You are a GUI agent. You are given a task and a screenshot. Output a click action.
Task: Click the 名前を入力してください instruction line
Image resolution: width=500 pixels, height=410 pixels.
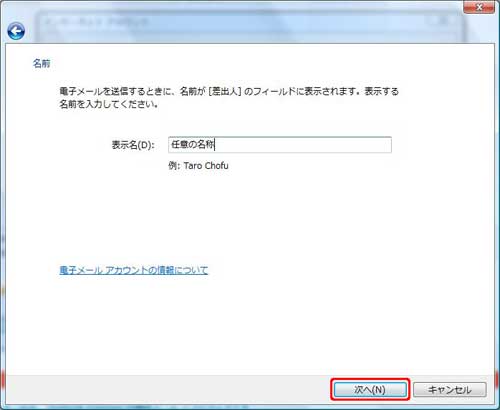(x=108, y=104)
